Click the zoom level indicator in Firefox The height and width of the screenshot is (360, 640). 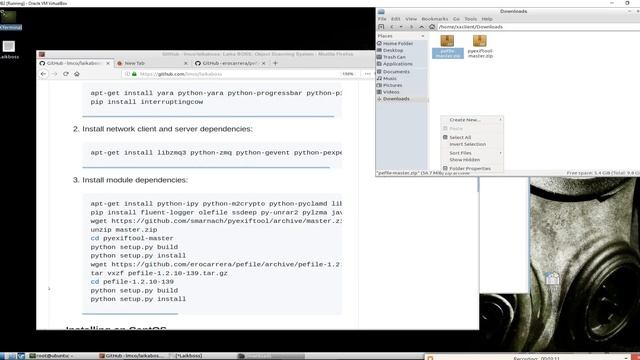[348, 74]
